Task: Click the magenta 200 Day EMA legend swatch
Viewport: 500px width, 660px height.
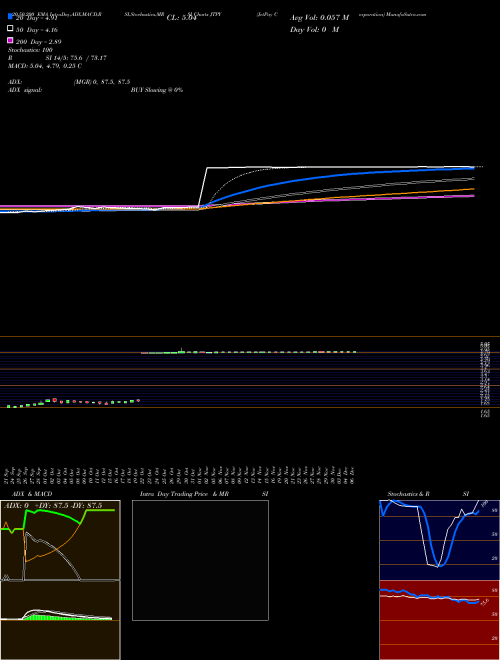Action: [11, 40]
